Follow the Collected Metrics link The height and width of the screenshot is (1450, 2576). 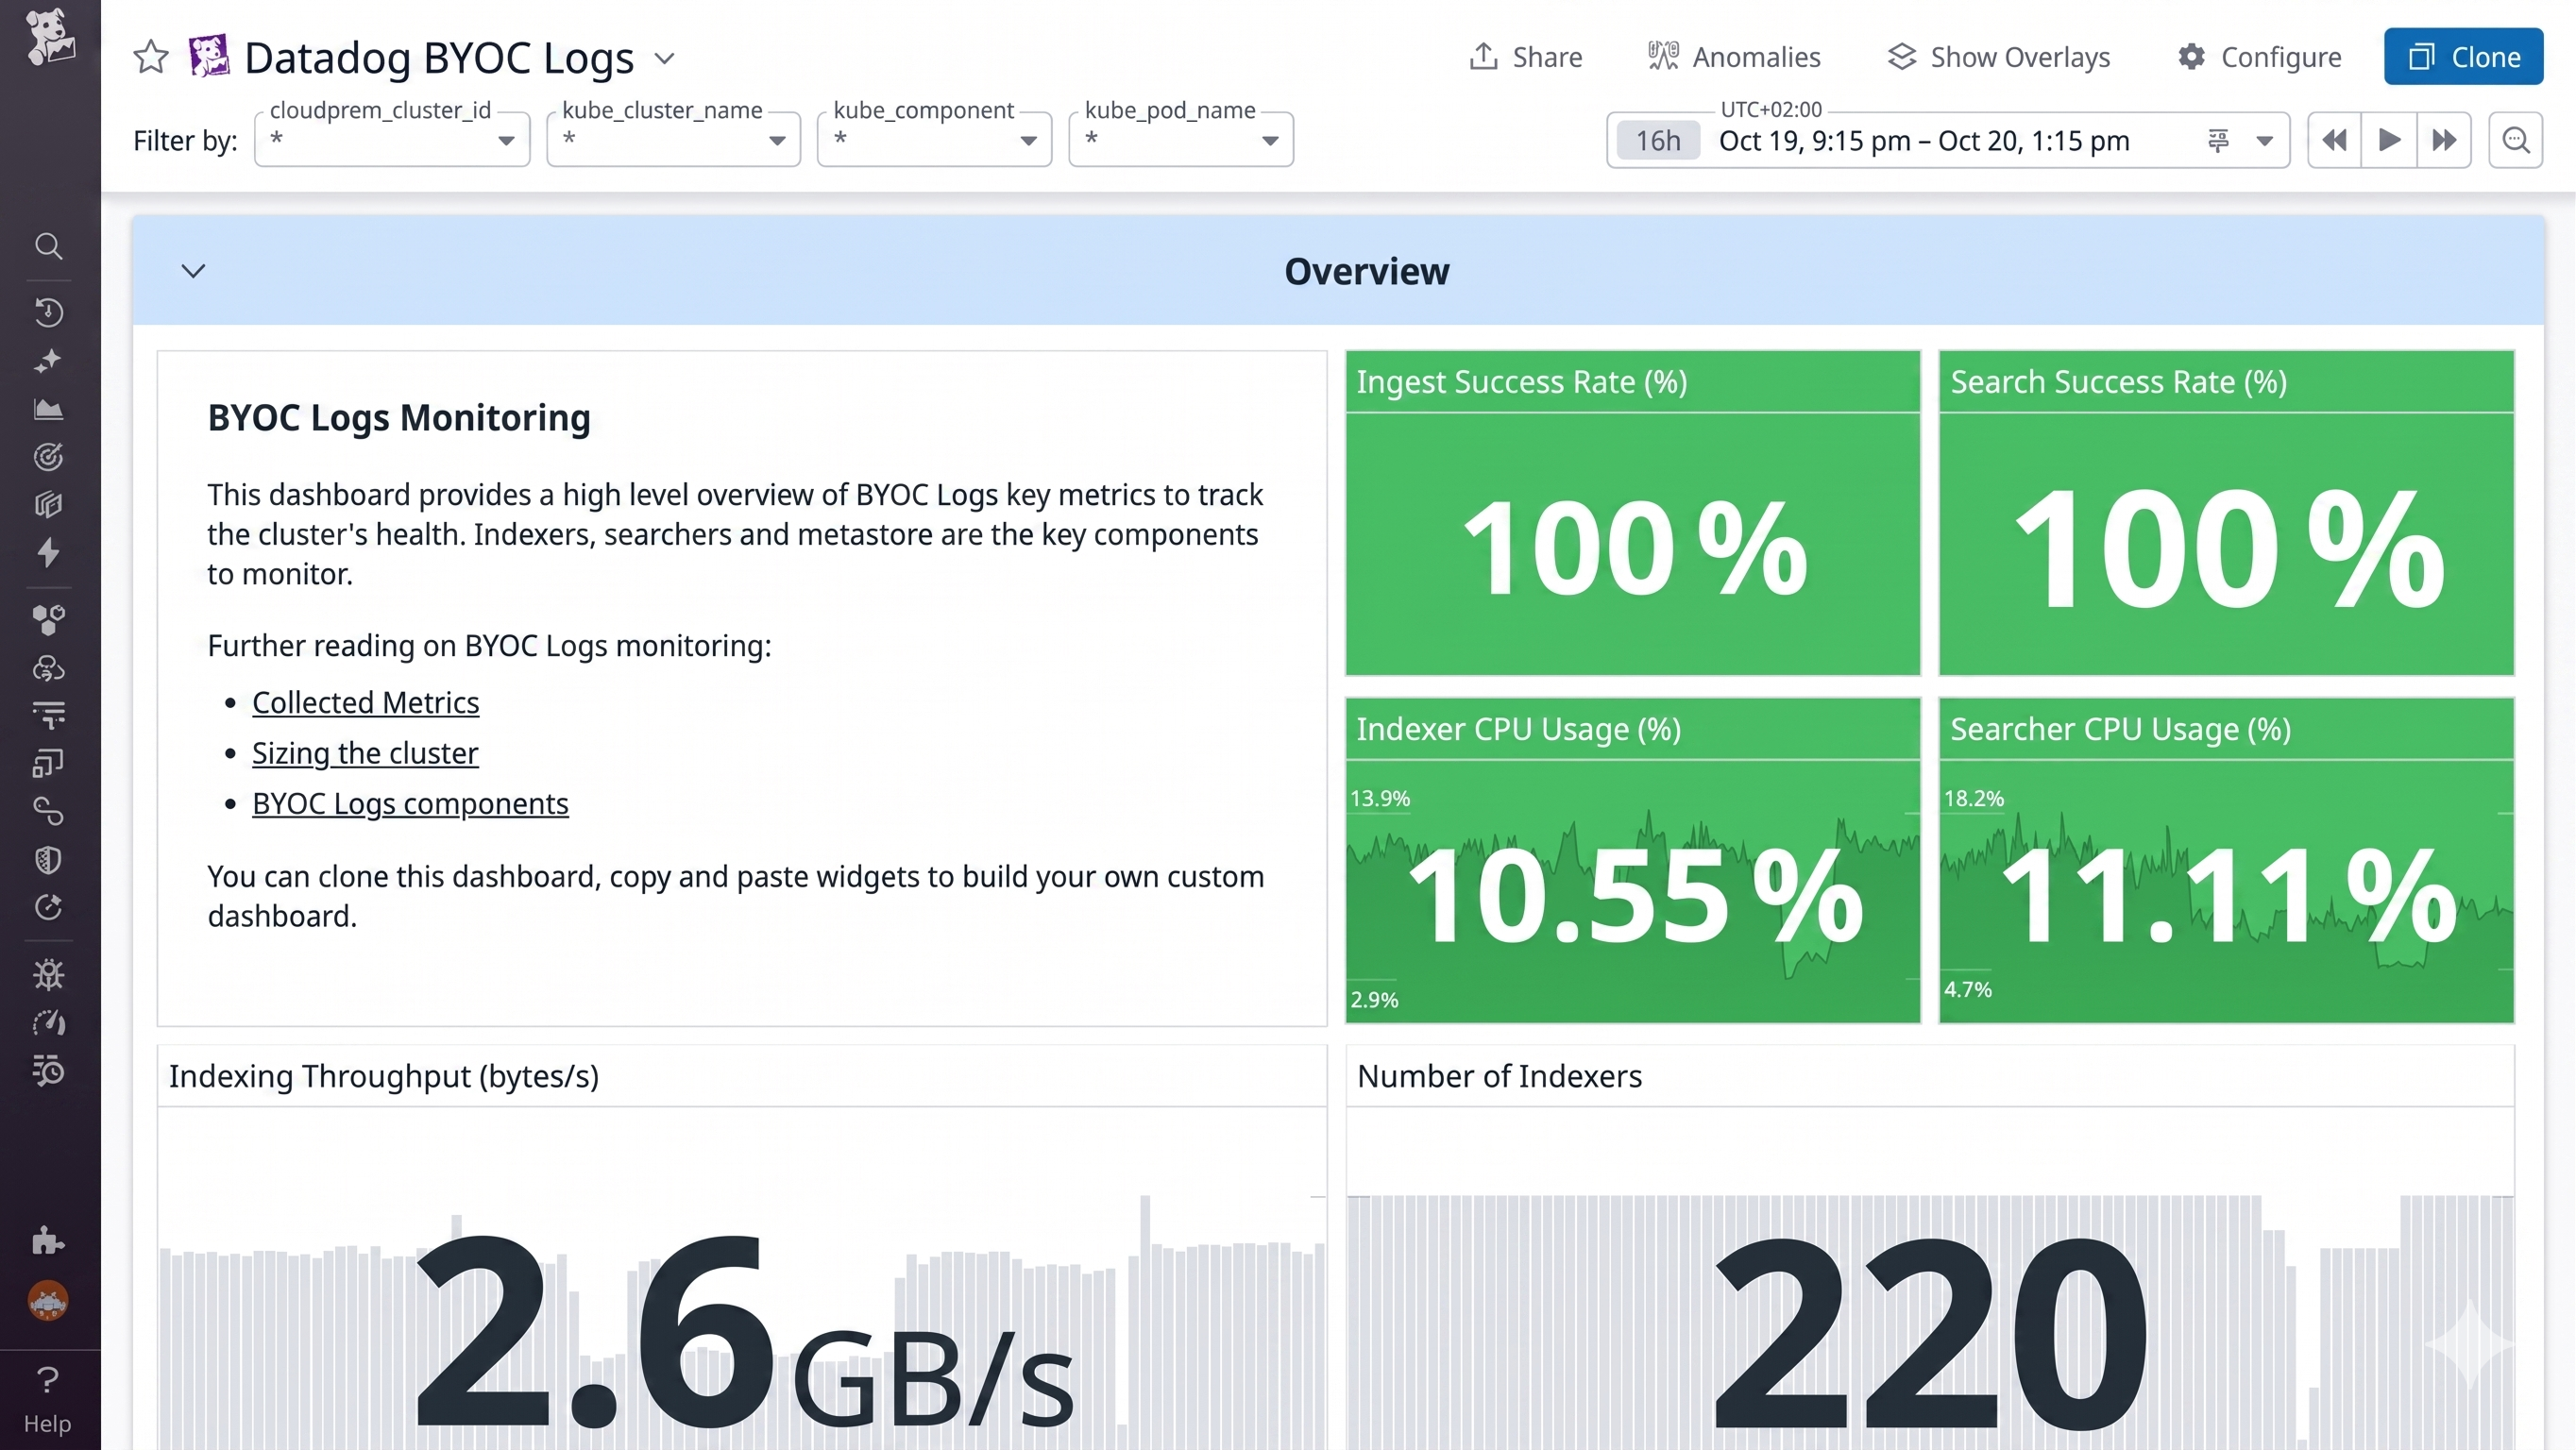point(366,702)
